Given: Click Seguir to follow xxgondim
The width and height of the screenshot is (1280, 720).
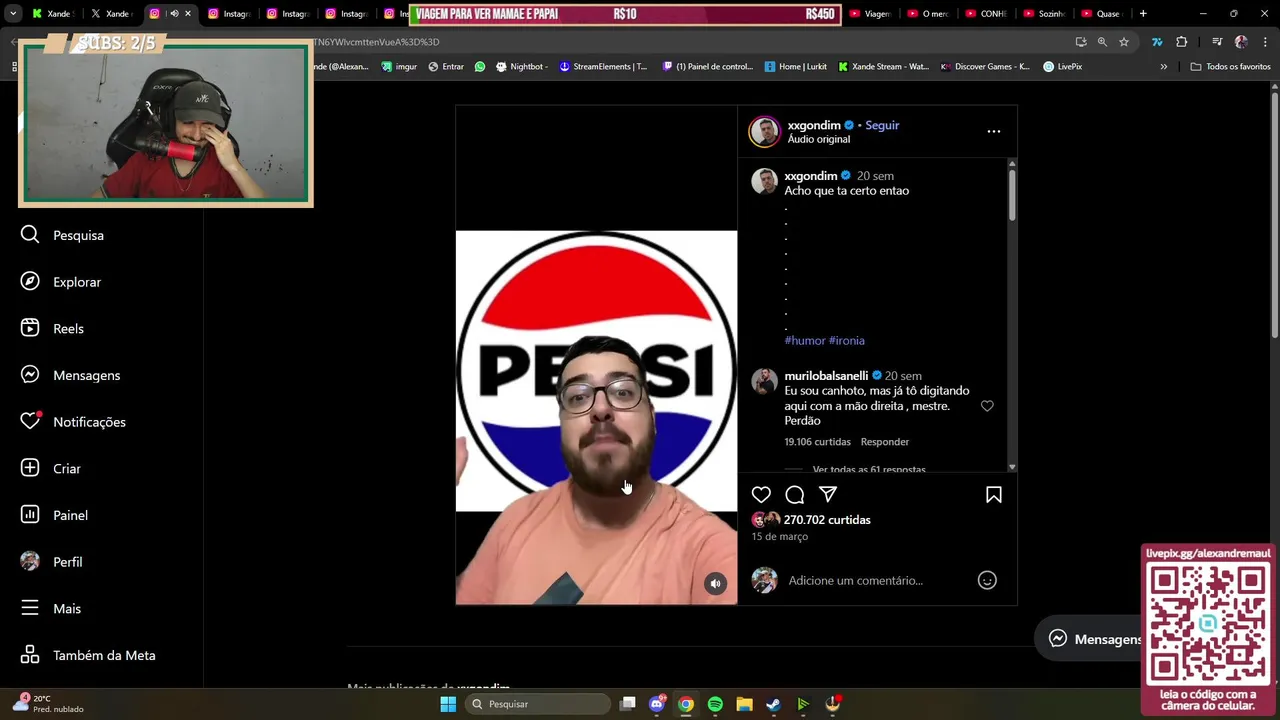Looking at the screenshot, I should coord(882,125).
